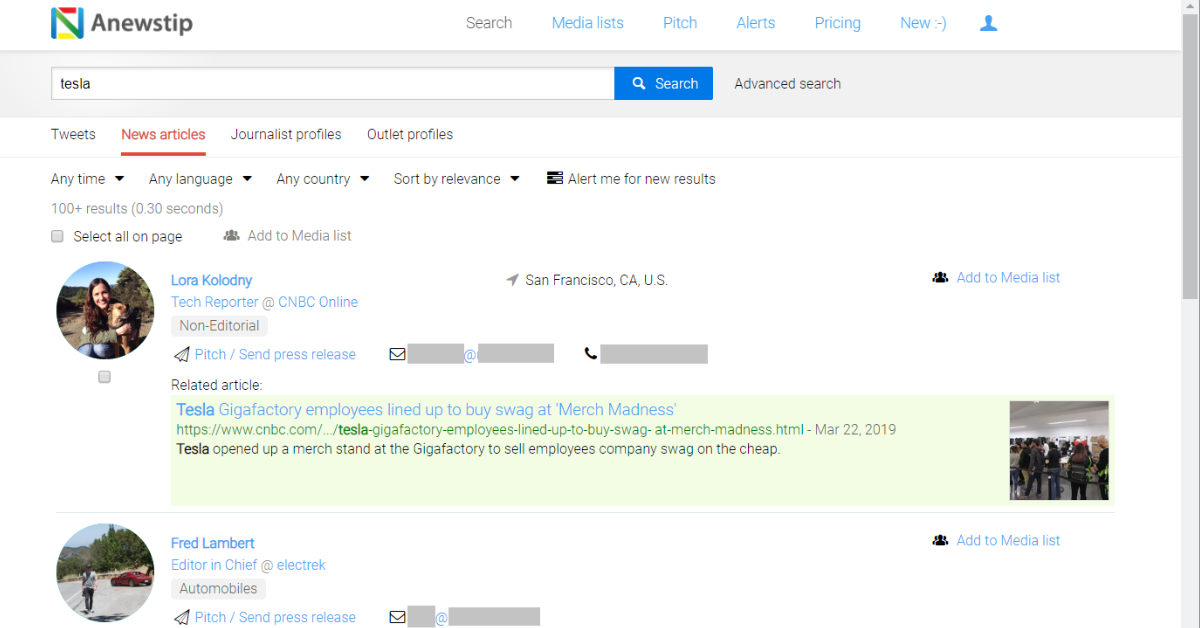Screen dimensions: 1200x628
Task: Go to Media lists in the top navigation
Action: point(588,23)
